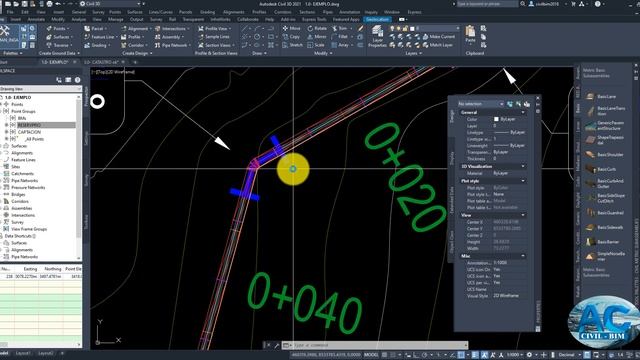640x360 pixels.
Task: Click the Sample Lines ribbon tool
Action: pos(214,37)
